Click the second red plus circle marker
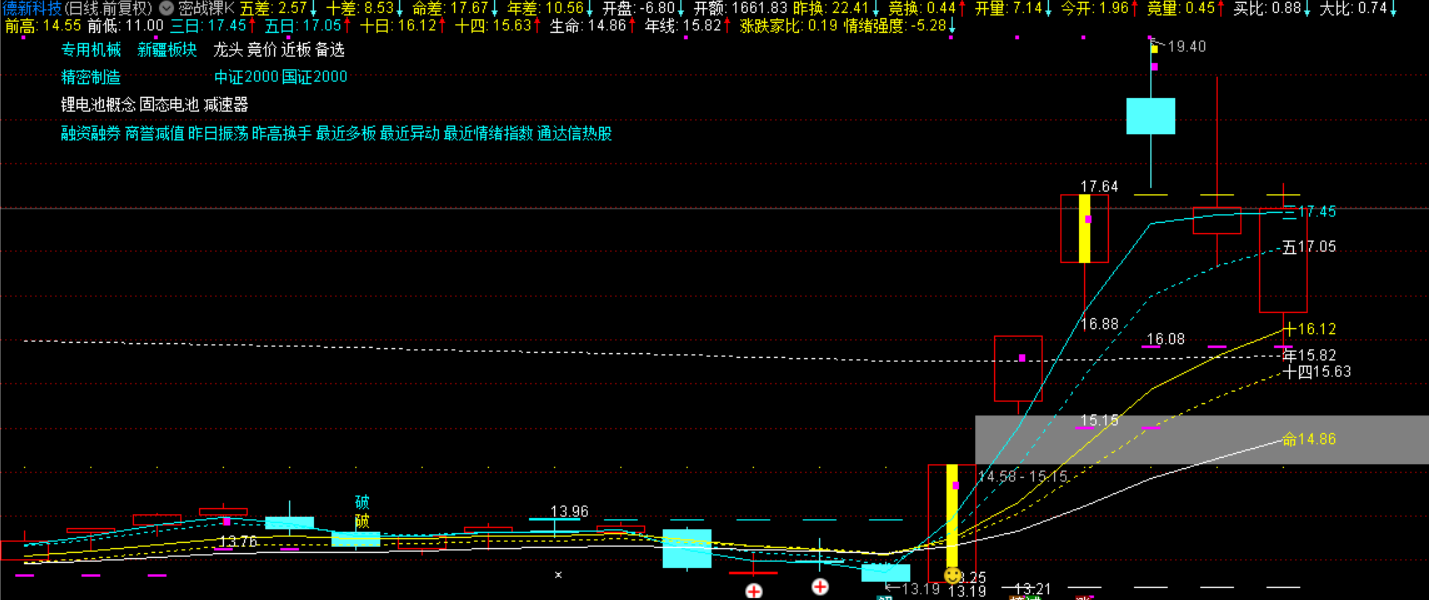1429x600 pixels. click(x=820, y=587)
